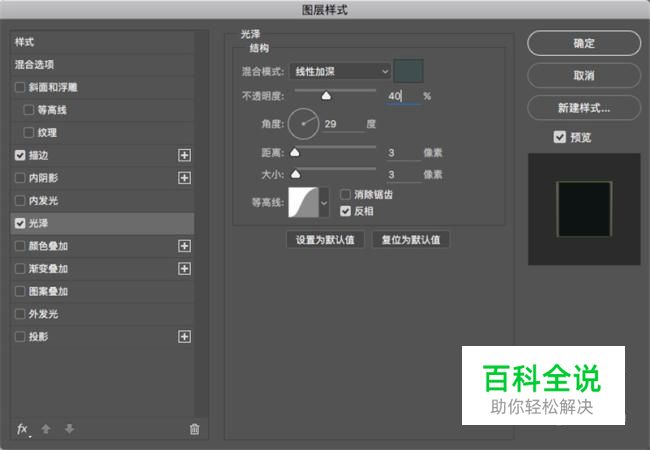Click 复位为默认值 button
The height and width of the screenshot is (450, 650).
point(411,240)
